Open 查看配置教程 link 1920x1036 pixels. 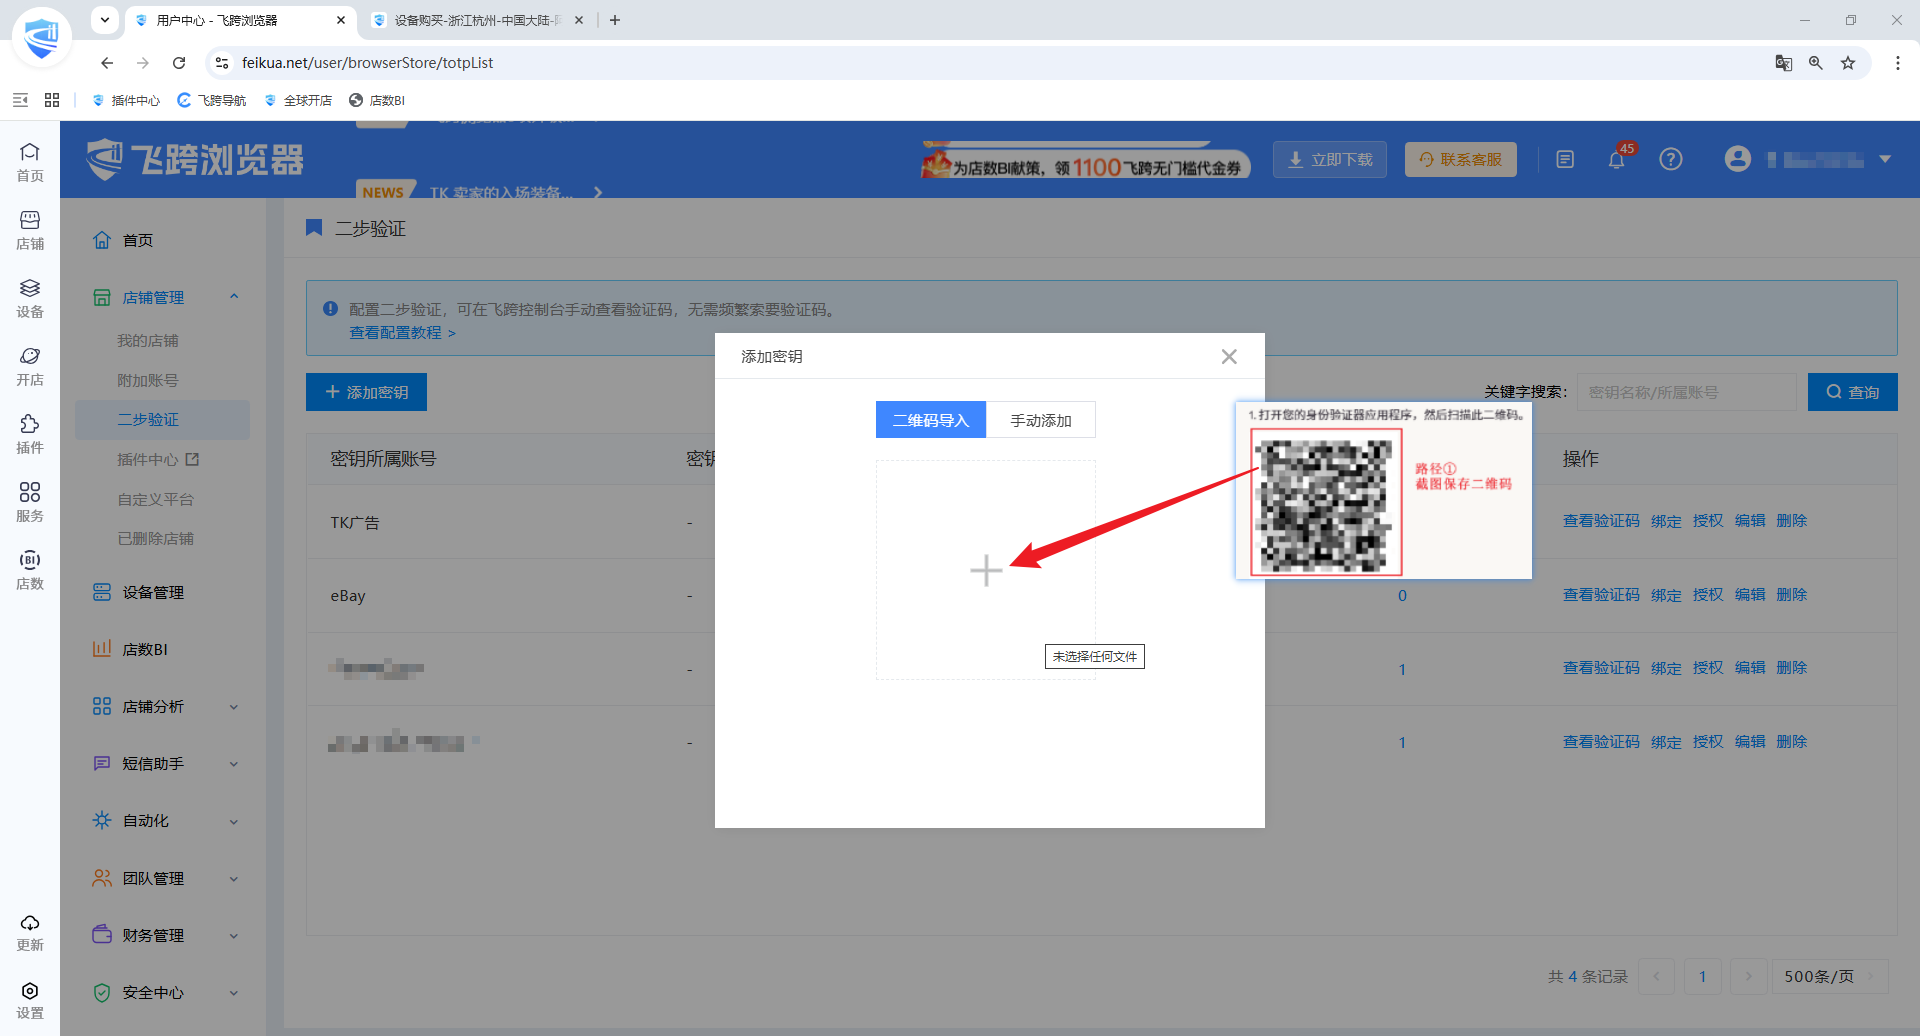tap(402, 333)
